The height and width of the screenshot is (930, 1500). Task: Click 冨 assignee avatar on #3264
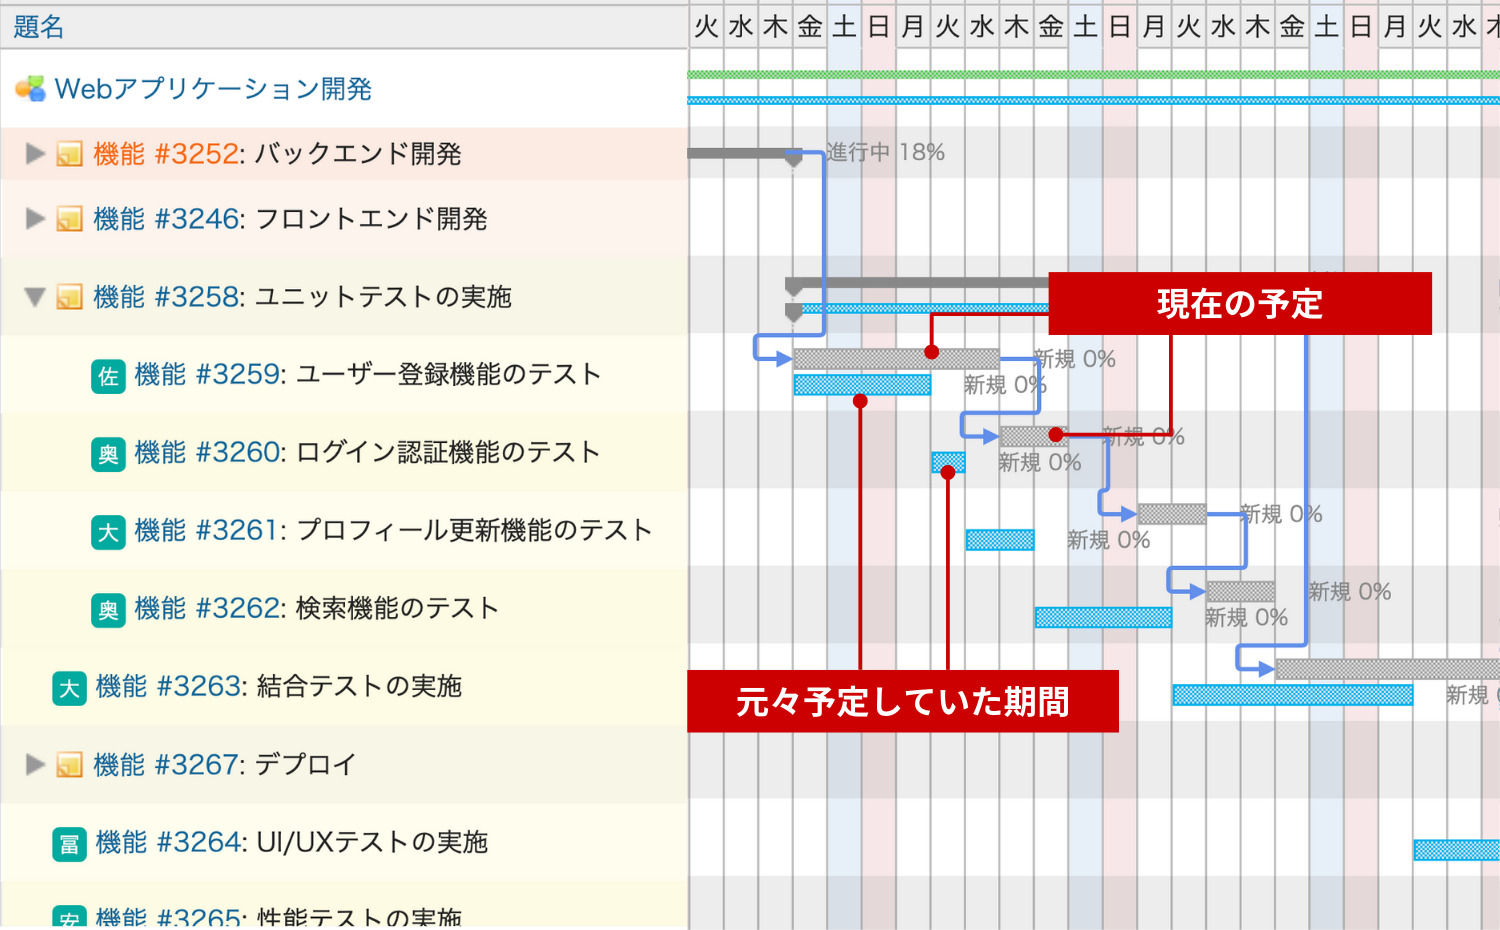click(69, 844)
